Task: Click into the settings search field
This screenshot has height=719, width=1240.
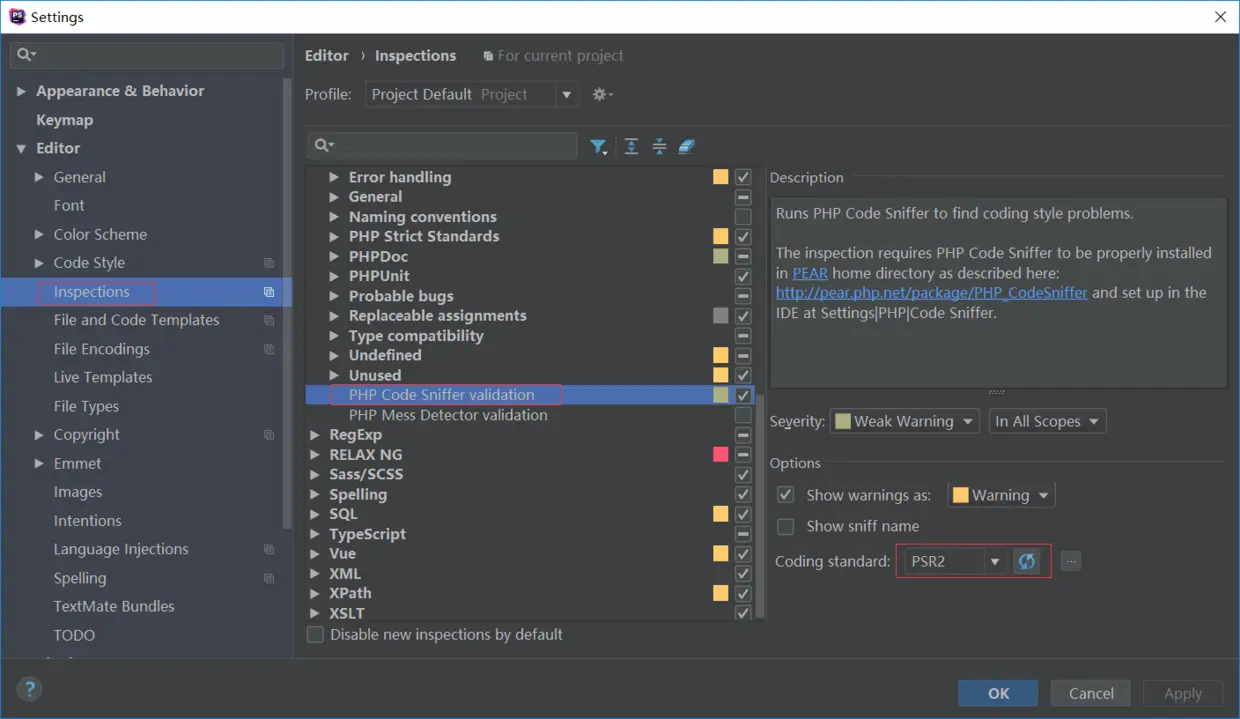Action: [147, 55]
